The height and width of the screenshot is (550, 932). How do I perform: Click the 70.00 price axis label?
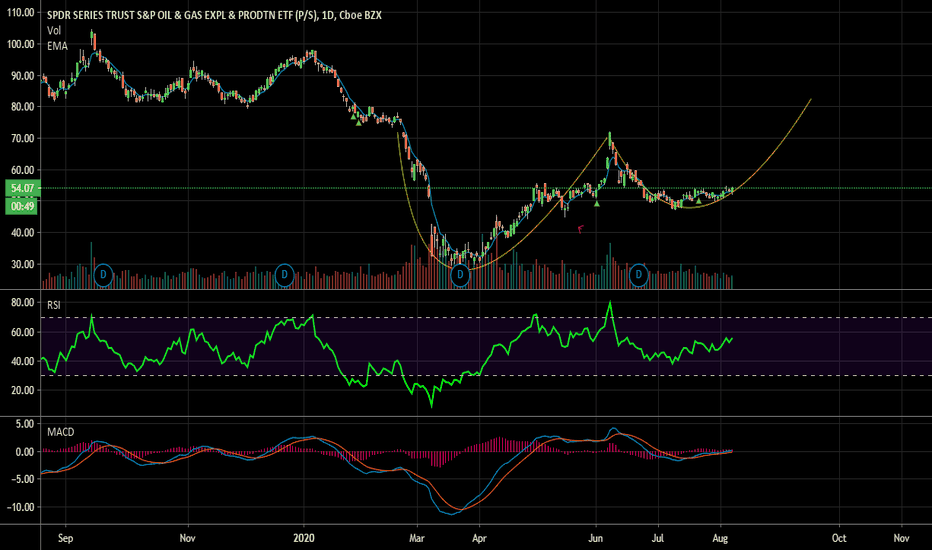(x=23, y=139)
